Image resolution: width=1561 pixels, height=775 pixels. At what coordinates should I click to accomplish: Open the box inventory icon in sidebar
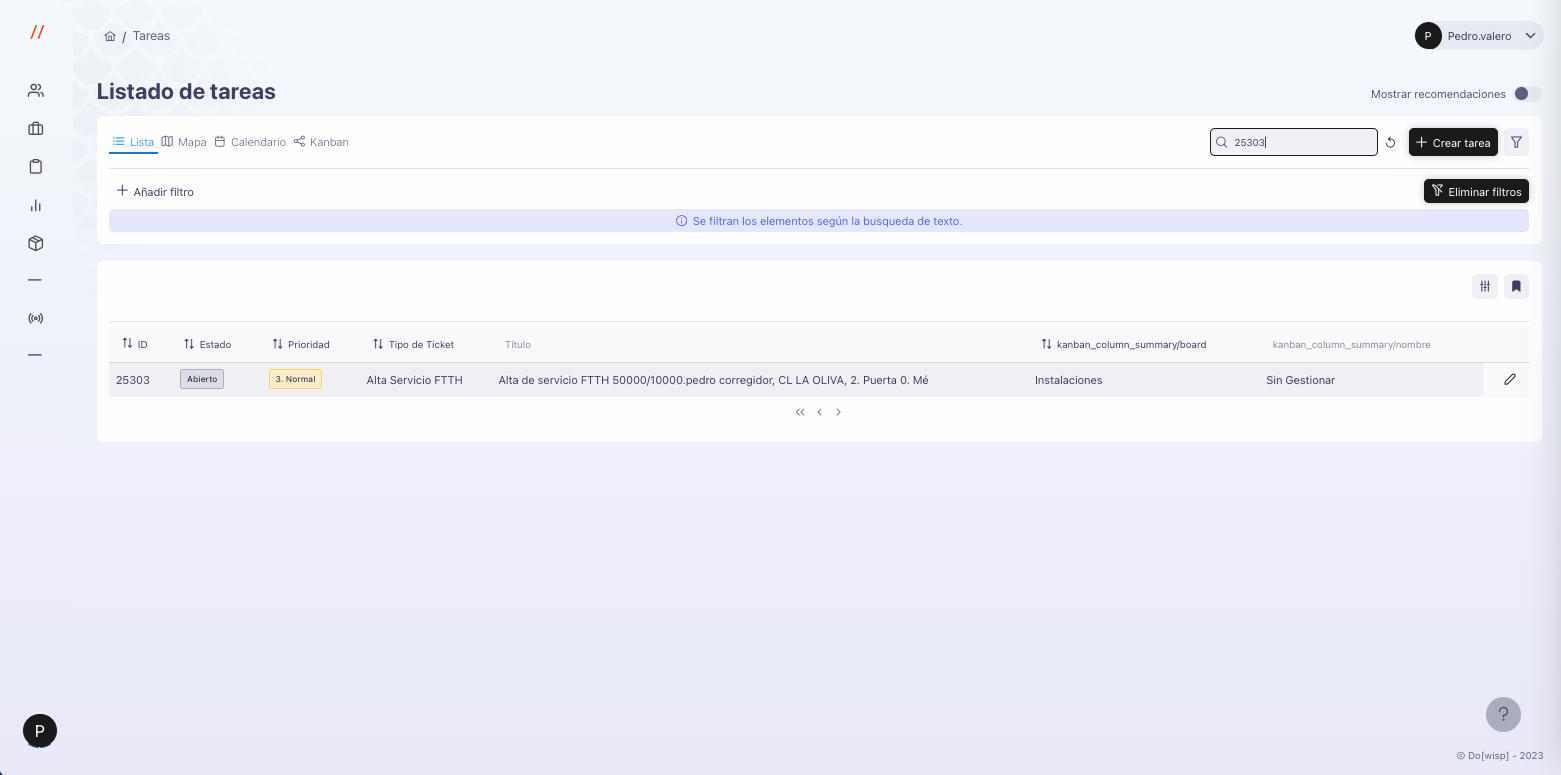pyautogui.click(x=36, y=243)
